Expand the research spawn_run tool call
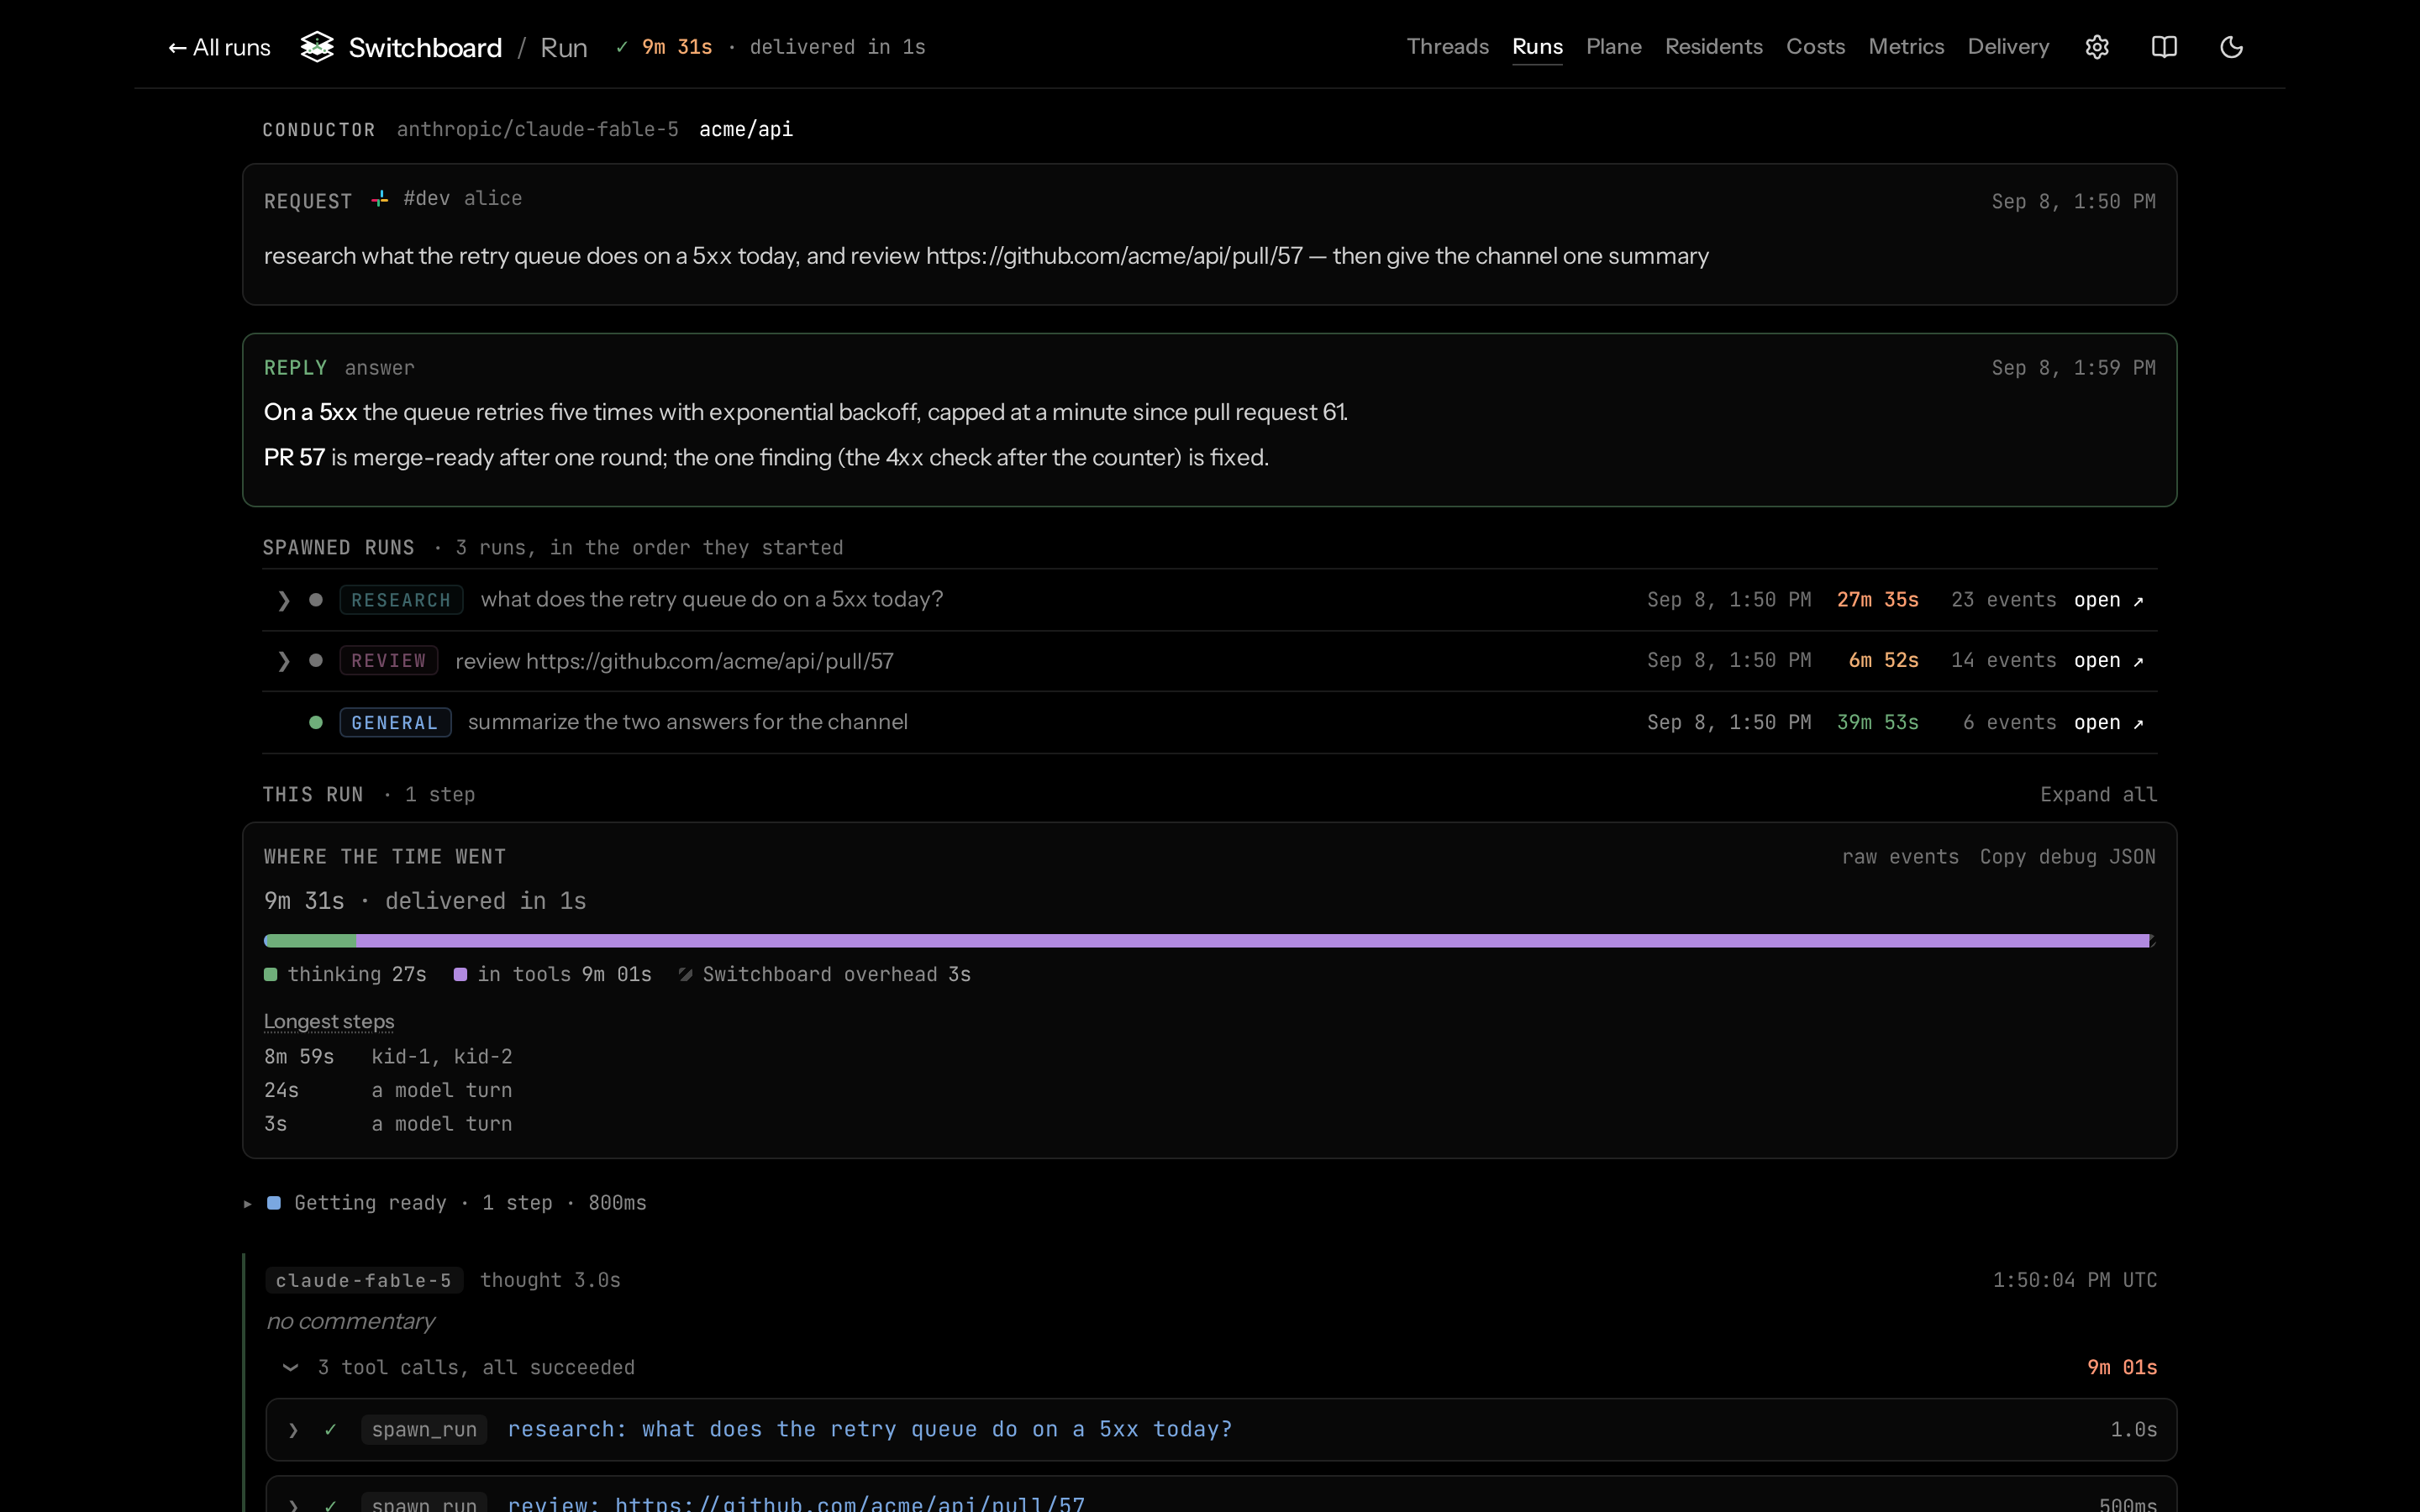Image resolution: width=2420 pixels, height=1512 pixels. tap(293, 1430)
